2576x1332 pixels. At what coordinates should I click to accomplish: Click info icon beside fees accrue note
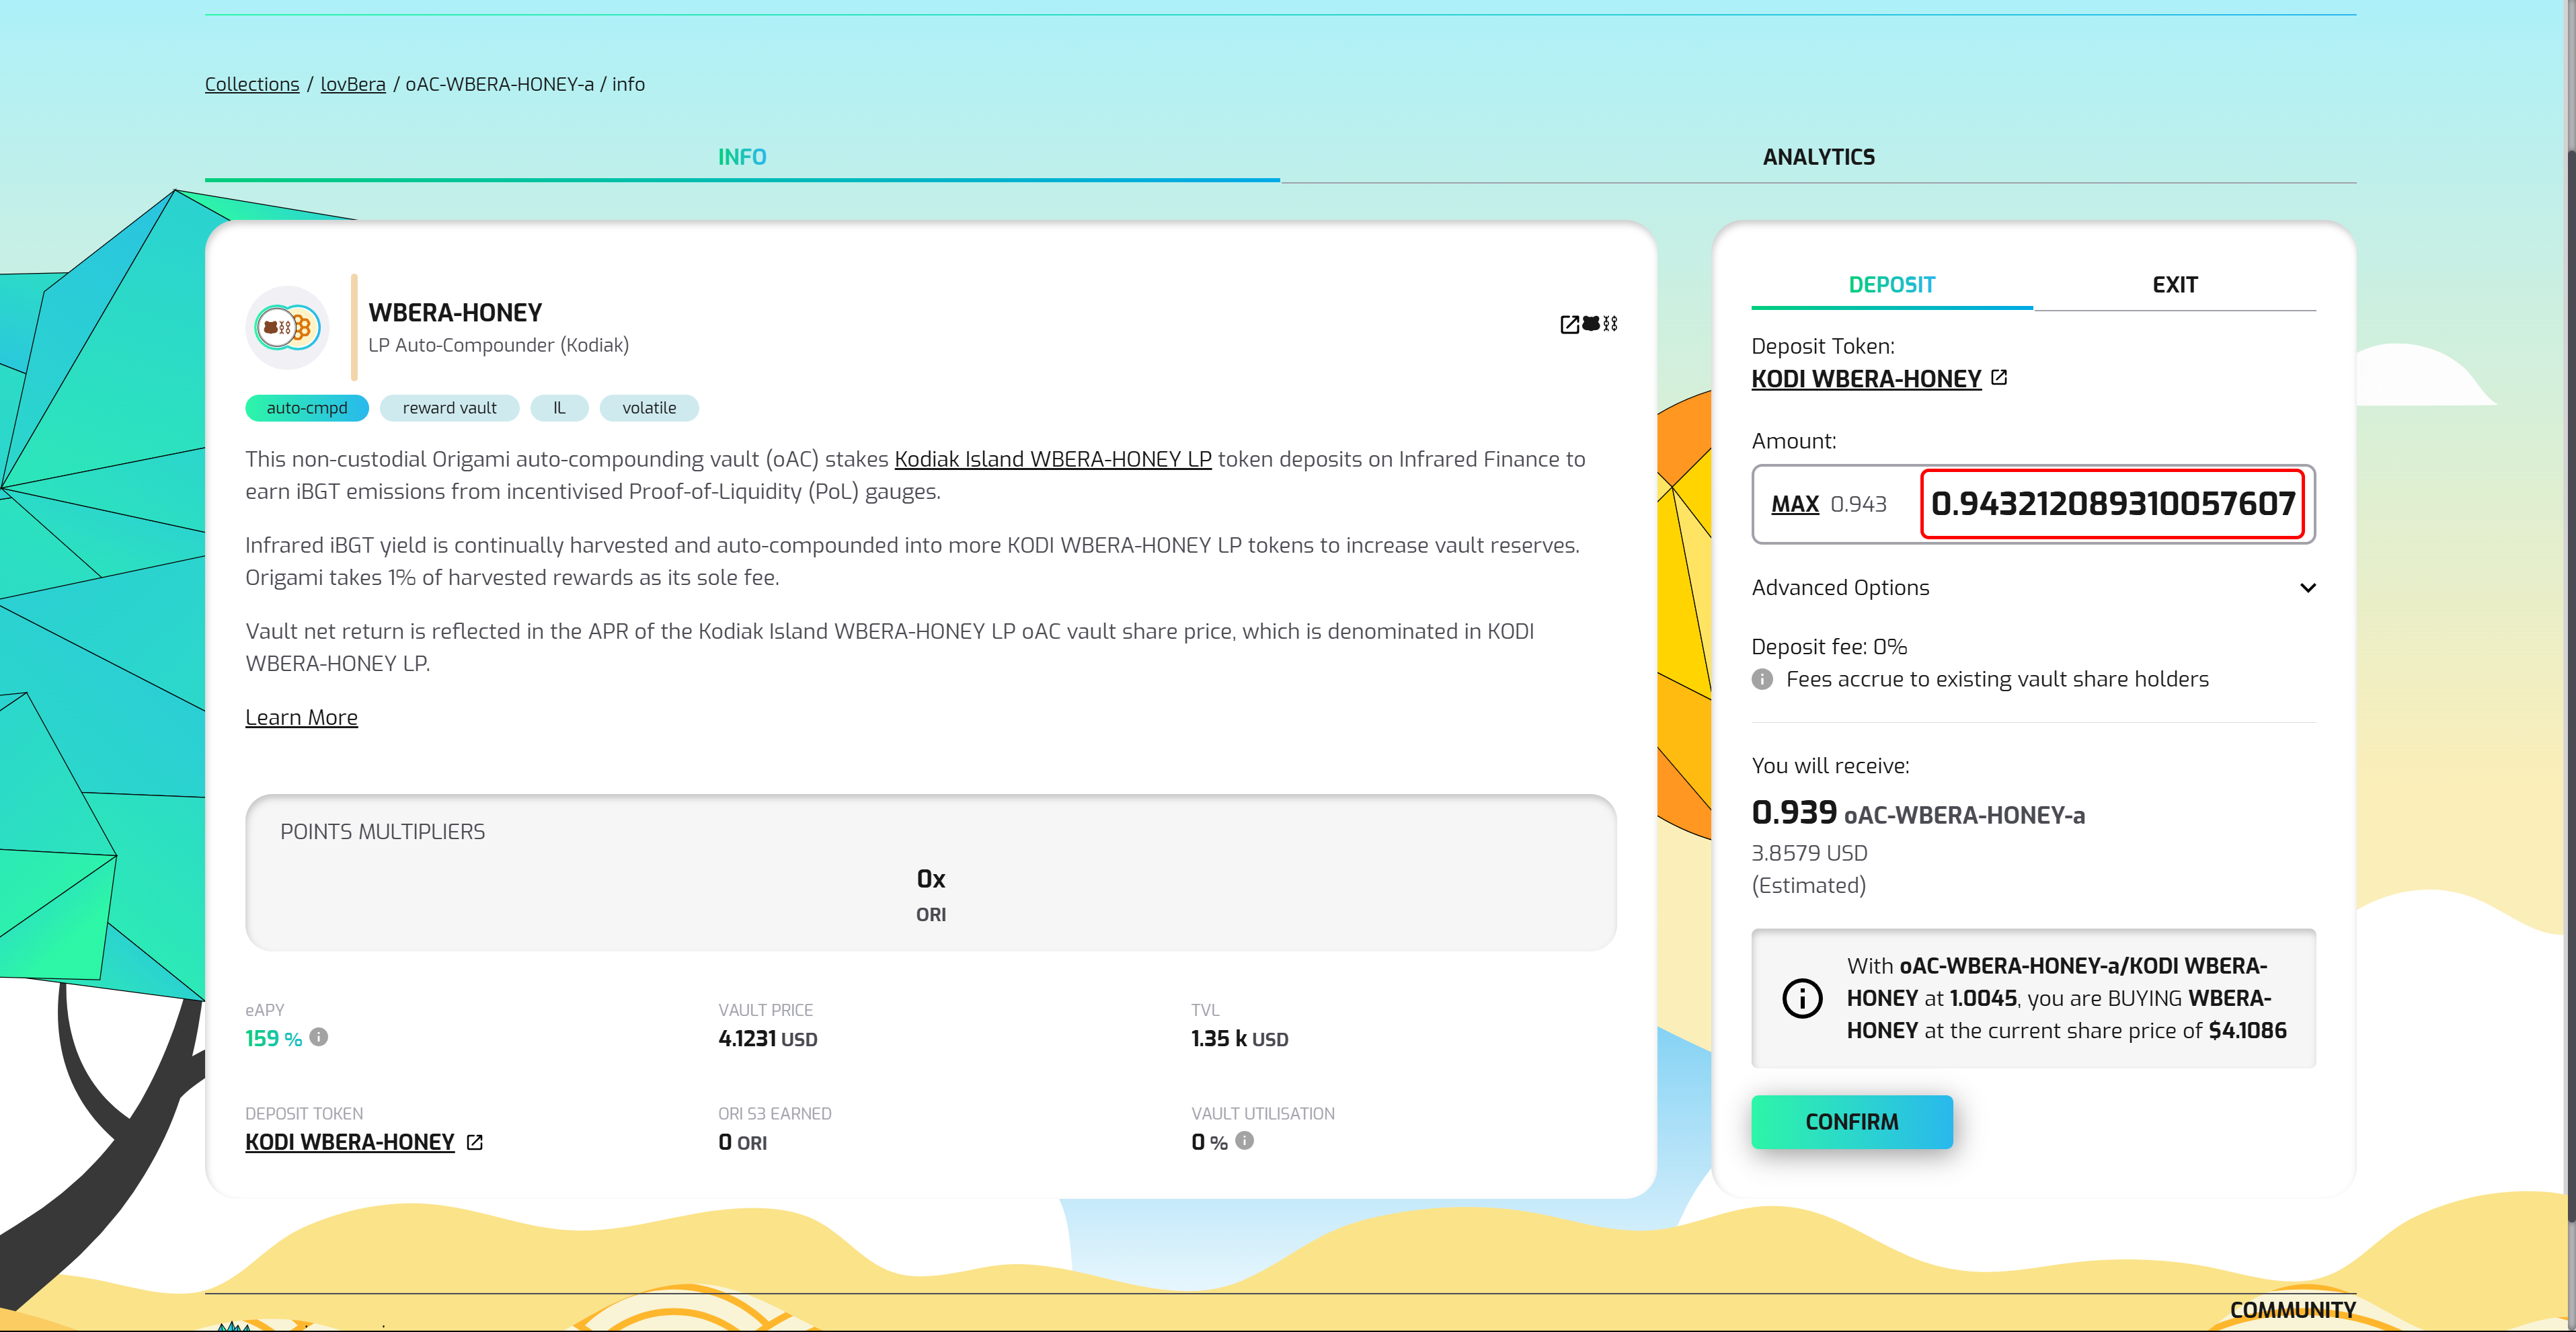[1762, 679]
